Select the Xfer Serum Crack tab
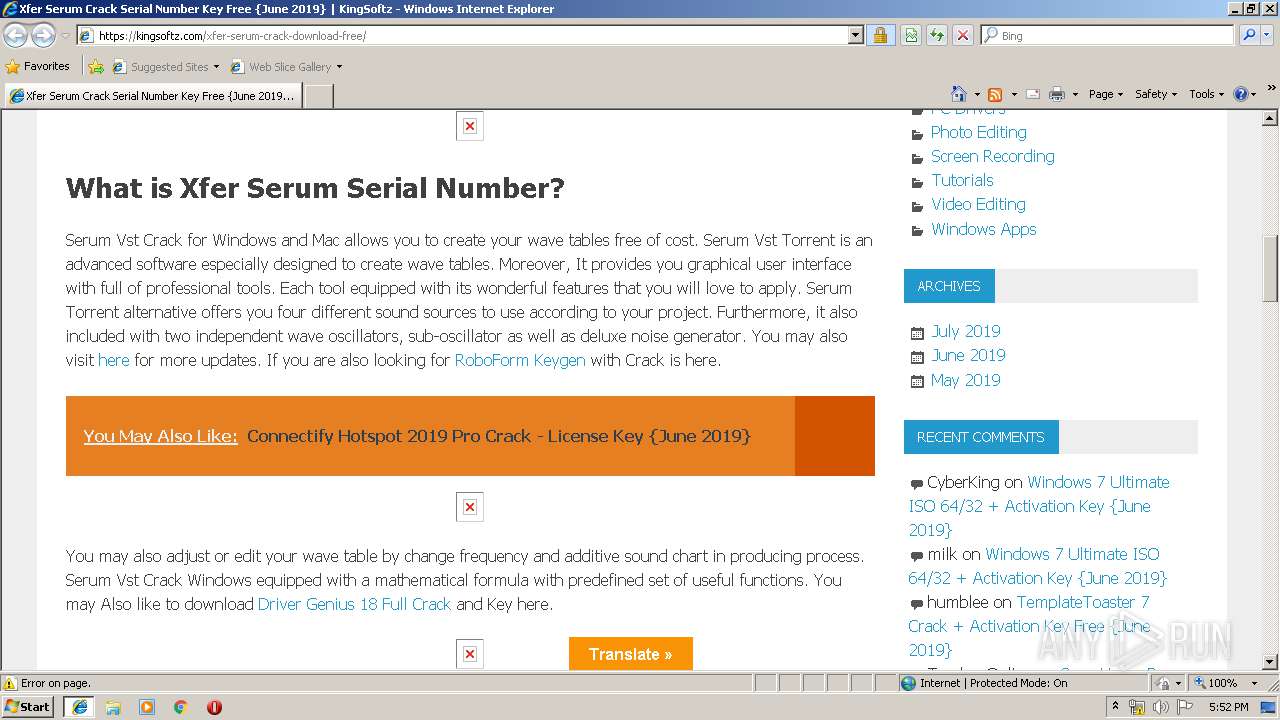The image size is (1280, 720). (x=152, y=96)
